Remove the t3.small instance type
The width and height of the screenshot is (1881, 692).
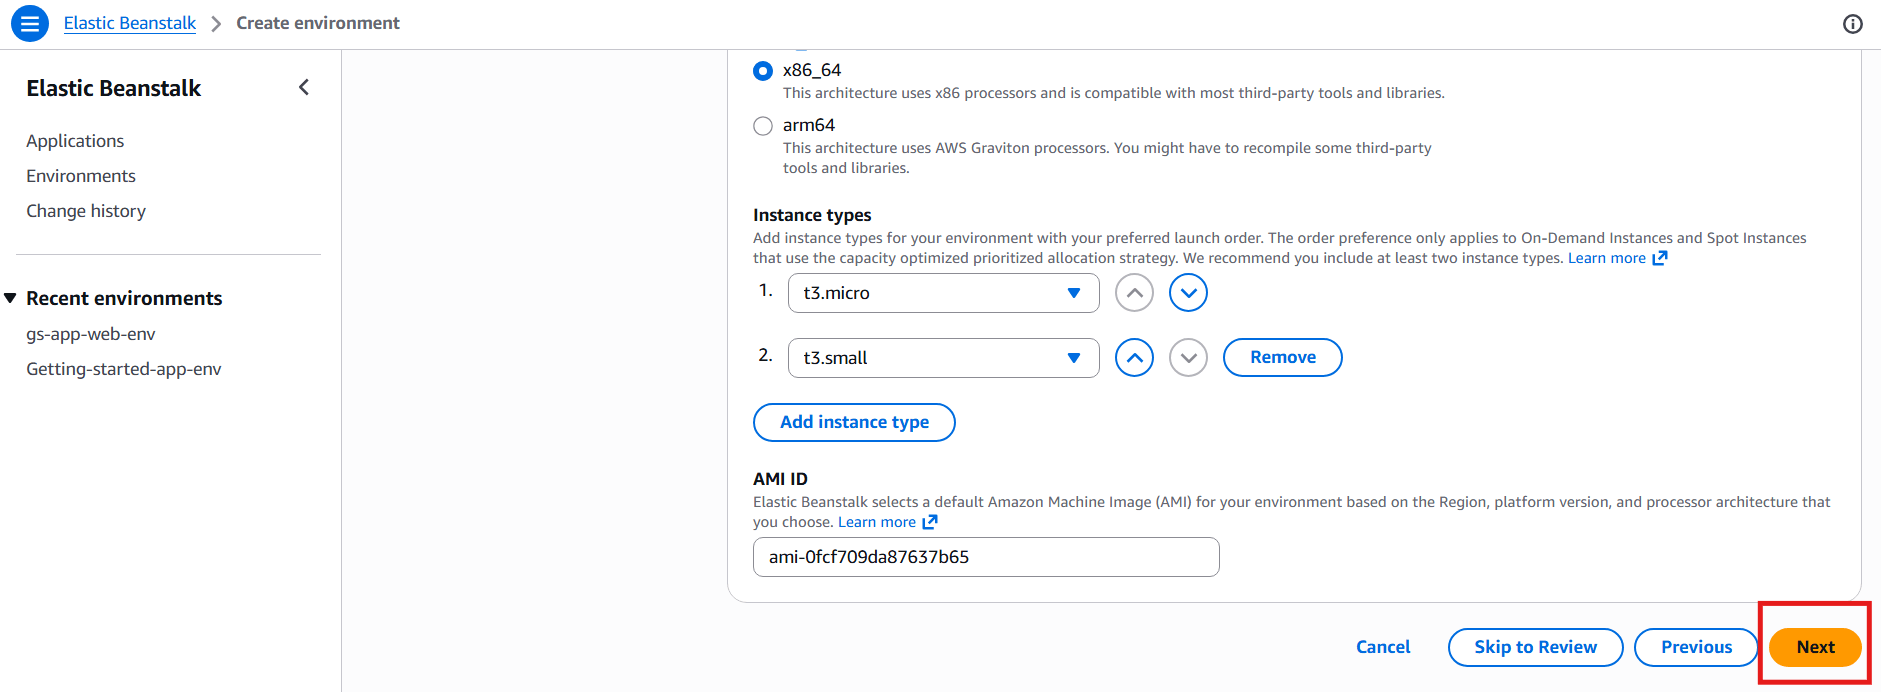point(1282,357)
